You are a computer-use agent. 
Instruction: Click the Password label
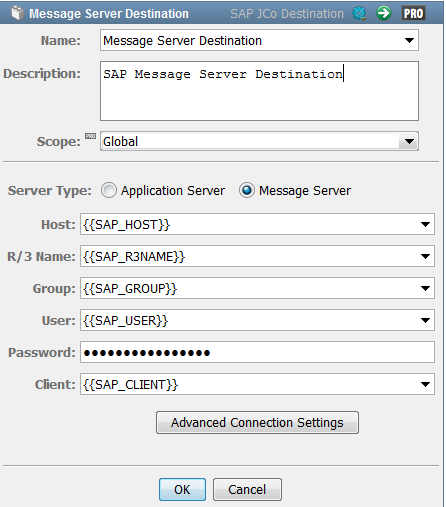[42, 352]
